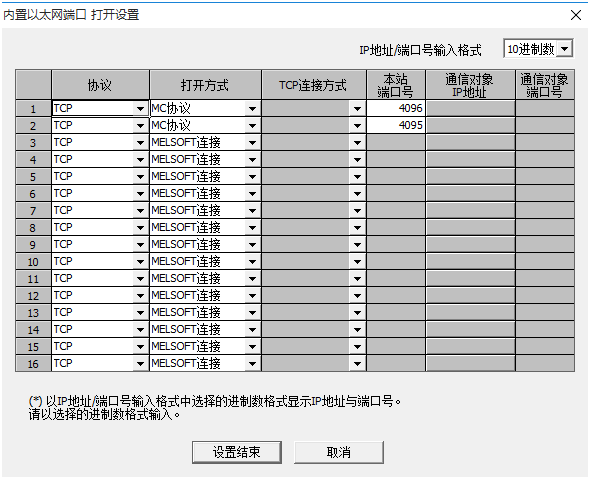Click the 打开方式 column header
This screenshot has width=589, height=477.
click(x=205, y=85)
